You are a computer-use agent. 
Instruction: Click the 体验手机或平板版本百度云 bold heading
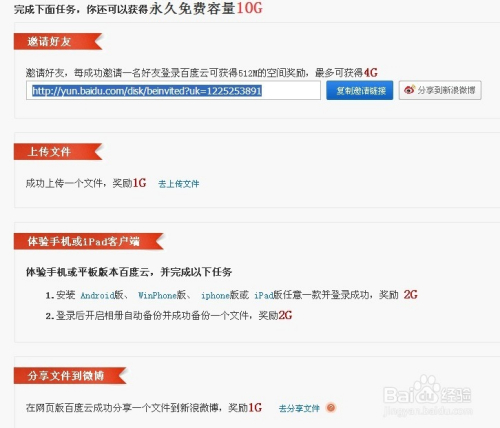[129, 272]
